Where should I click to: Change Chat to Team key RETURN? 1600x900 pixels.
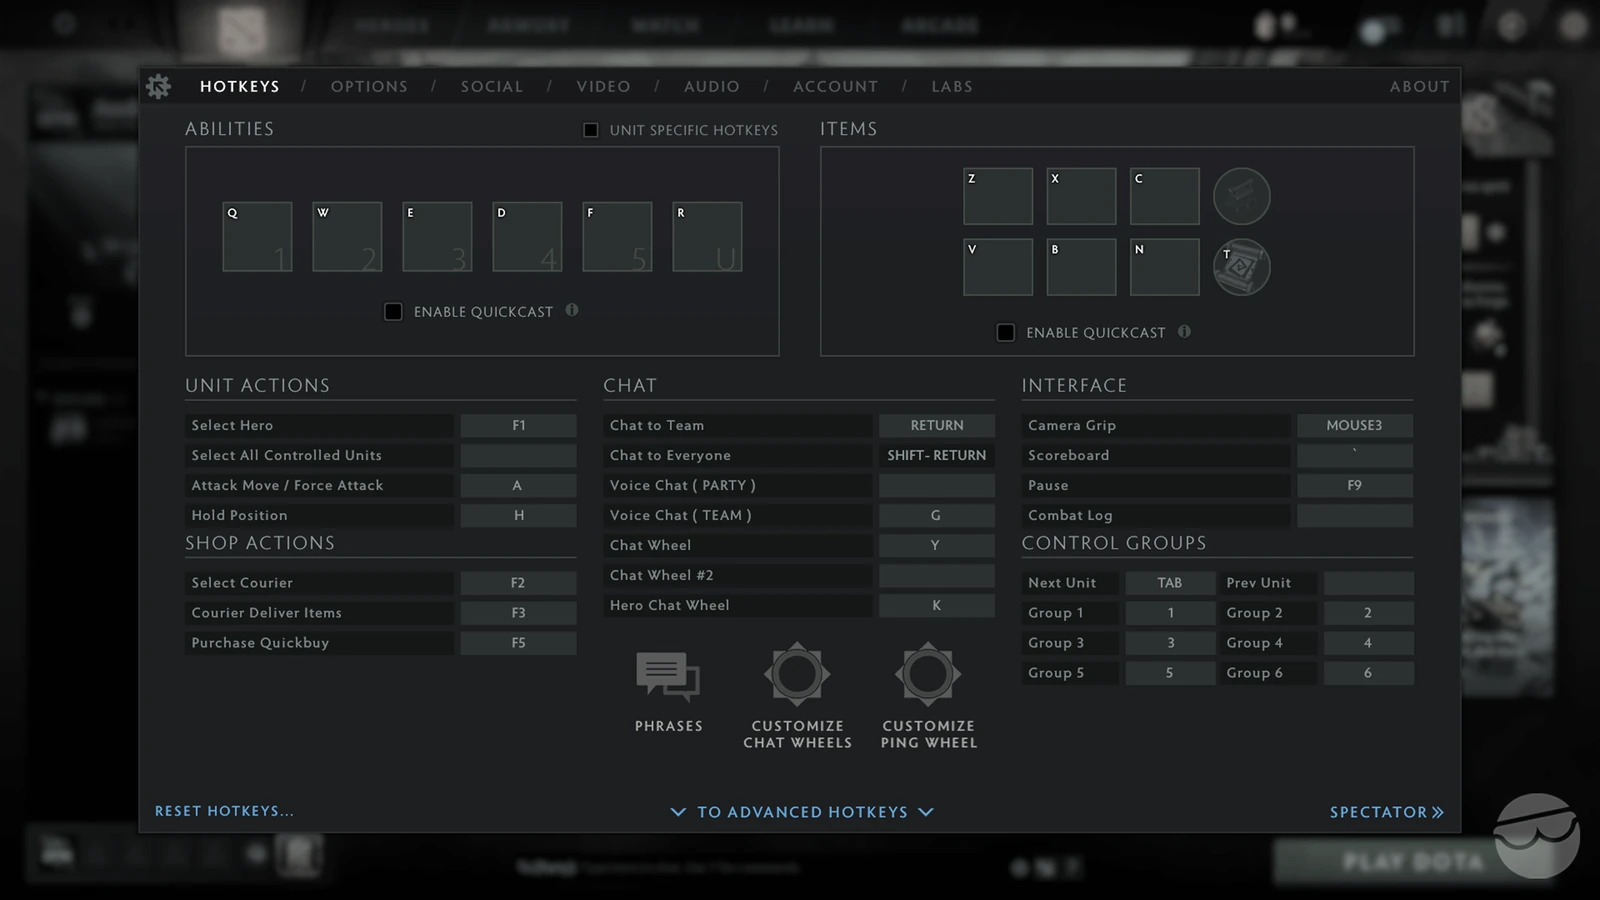click(x=937, y=425)
